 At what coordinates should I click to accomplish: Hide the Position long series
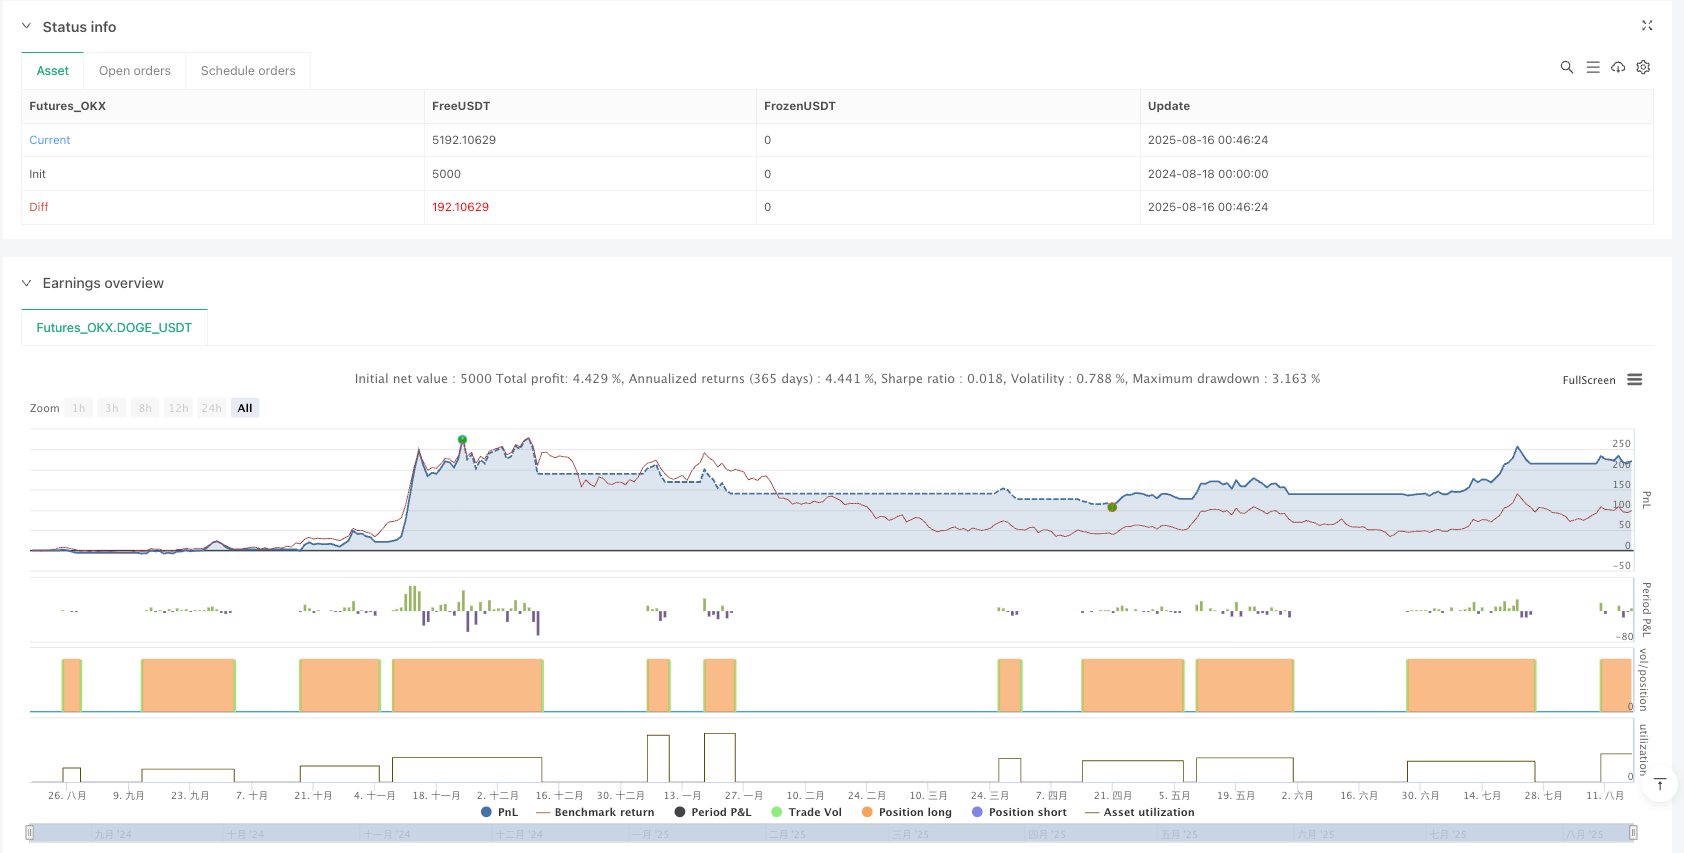point(906,812)
